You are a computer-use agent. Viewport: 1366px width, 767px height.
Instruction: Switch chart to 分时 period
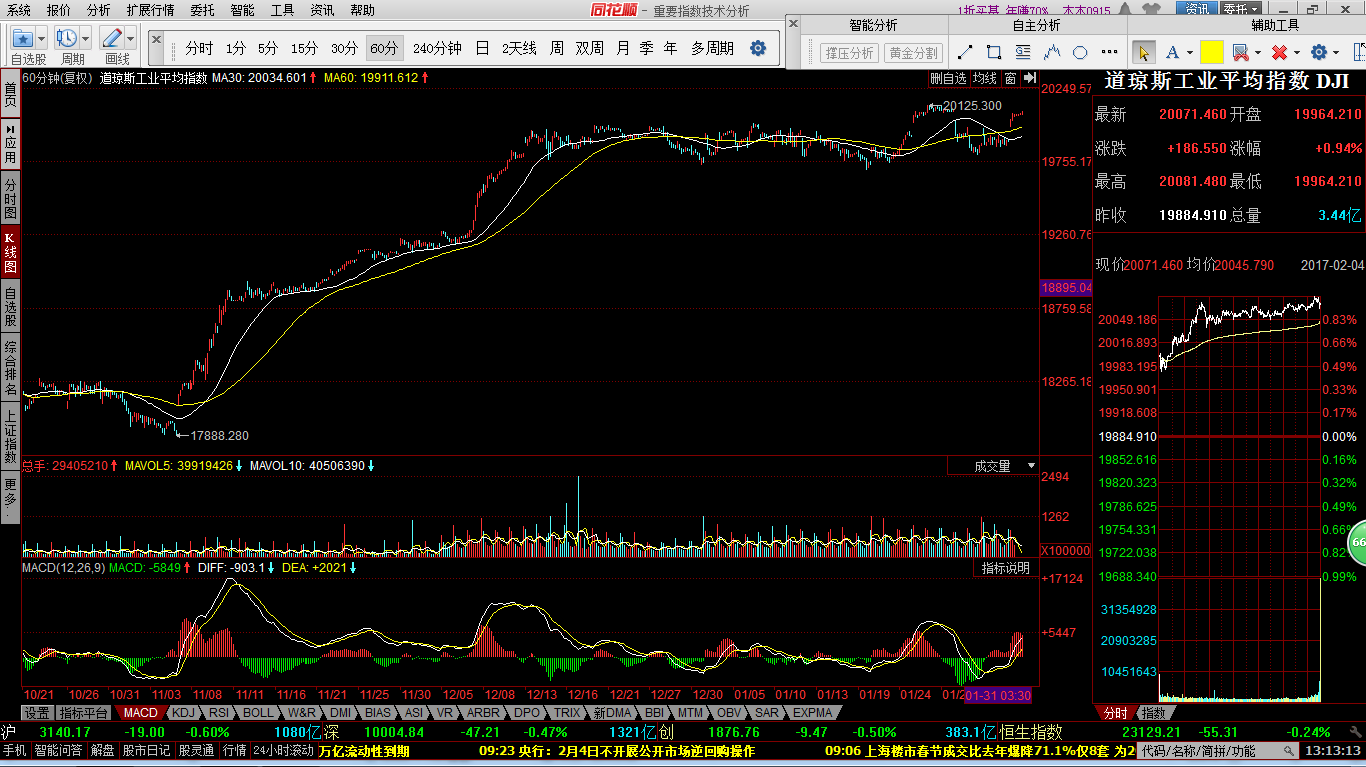tap(199, 48)
